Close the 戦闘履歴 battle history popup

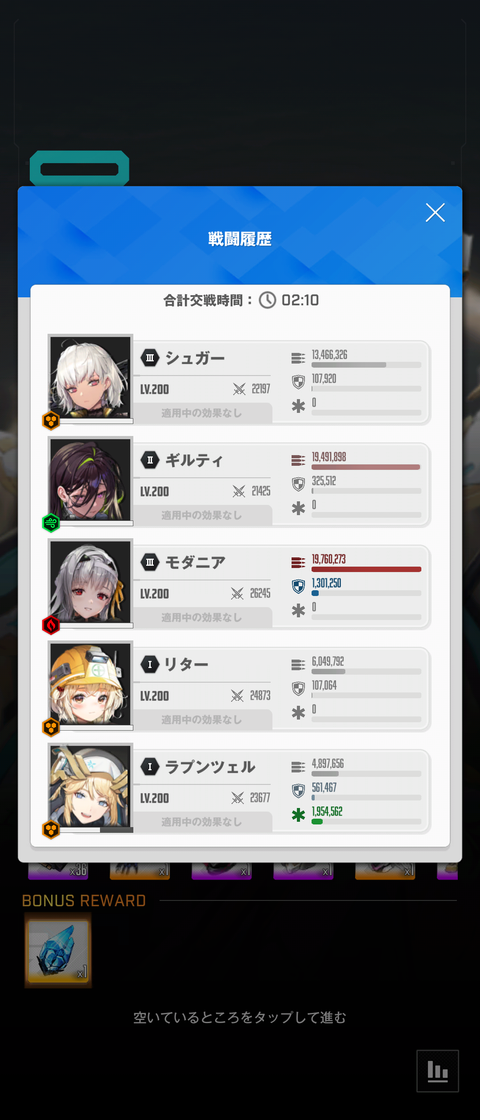(435, 212)
